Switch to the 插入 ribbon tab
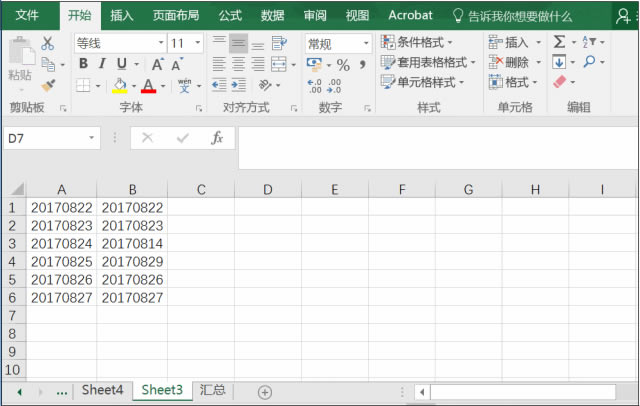 [122, 15]
